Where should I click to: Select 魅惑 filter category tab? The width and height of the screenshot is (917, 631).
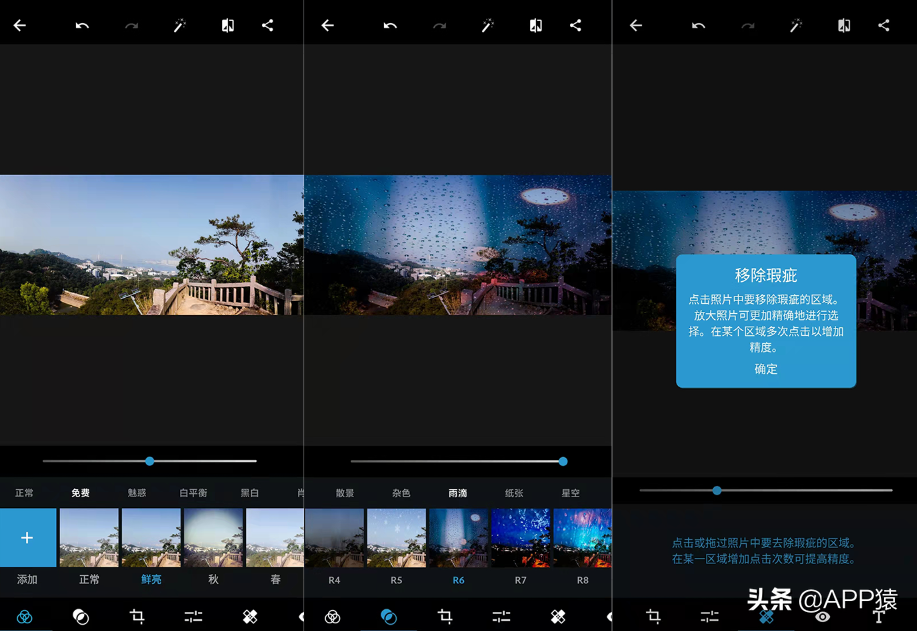pyautogui.click(x=137, y=493)
